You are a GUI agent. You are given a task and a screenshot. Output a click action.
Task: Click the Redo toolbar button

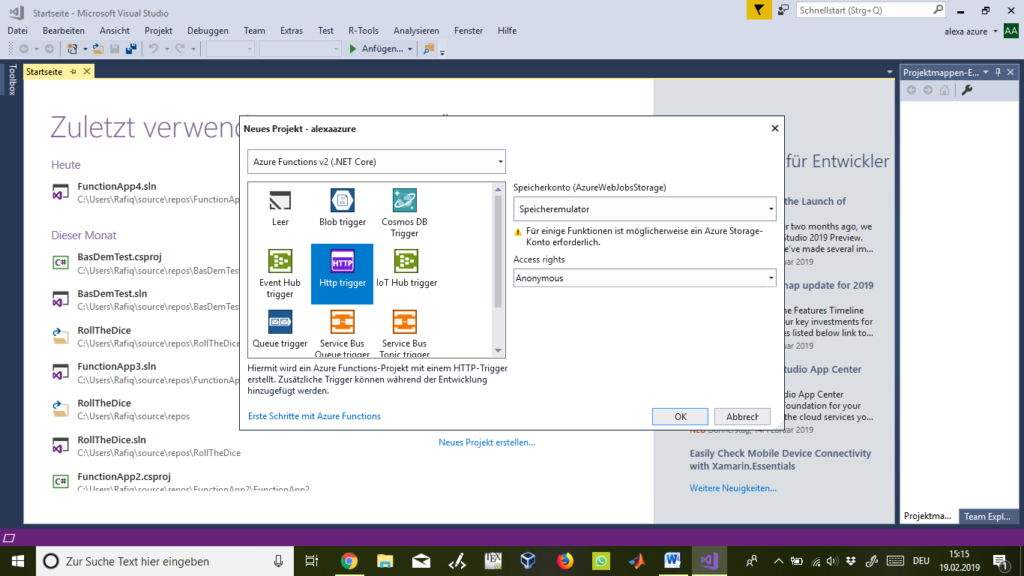point(180,49)
